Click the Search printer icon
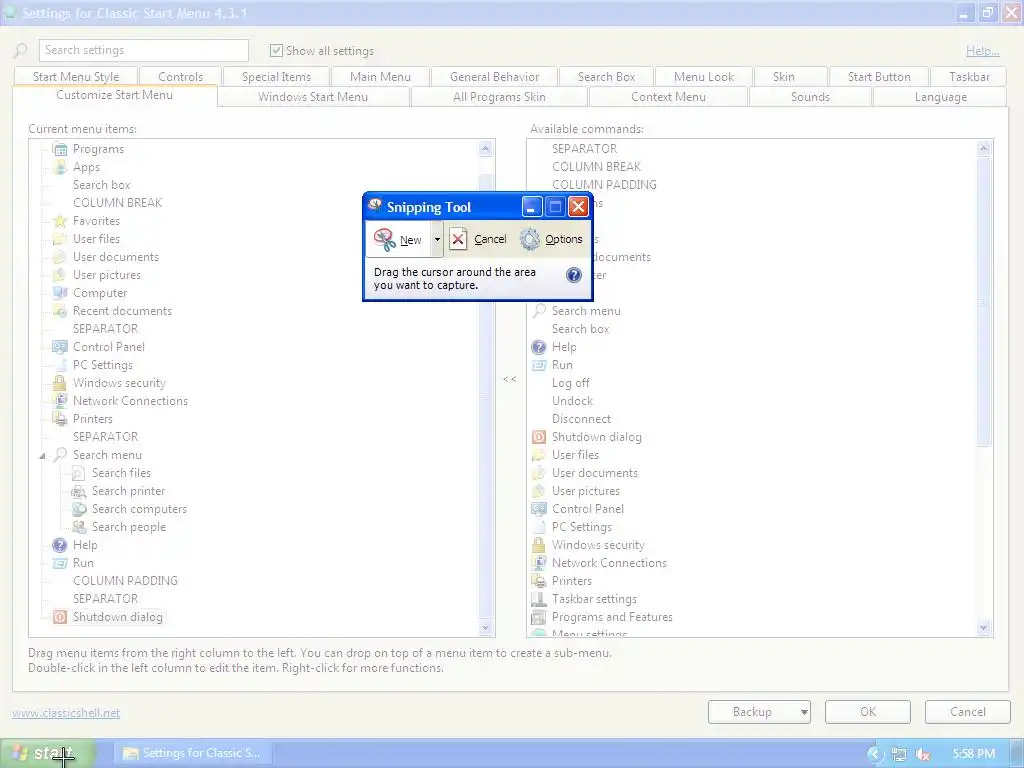 79,491
